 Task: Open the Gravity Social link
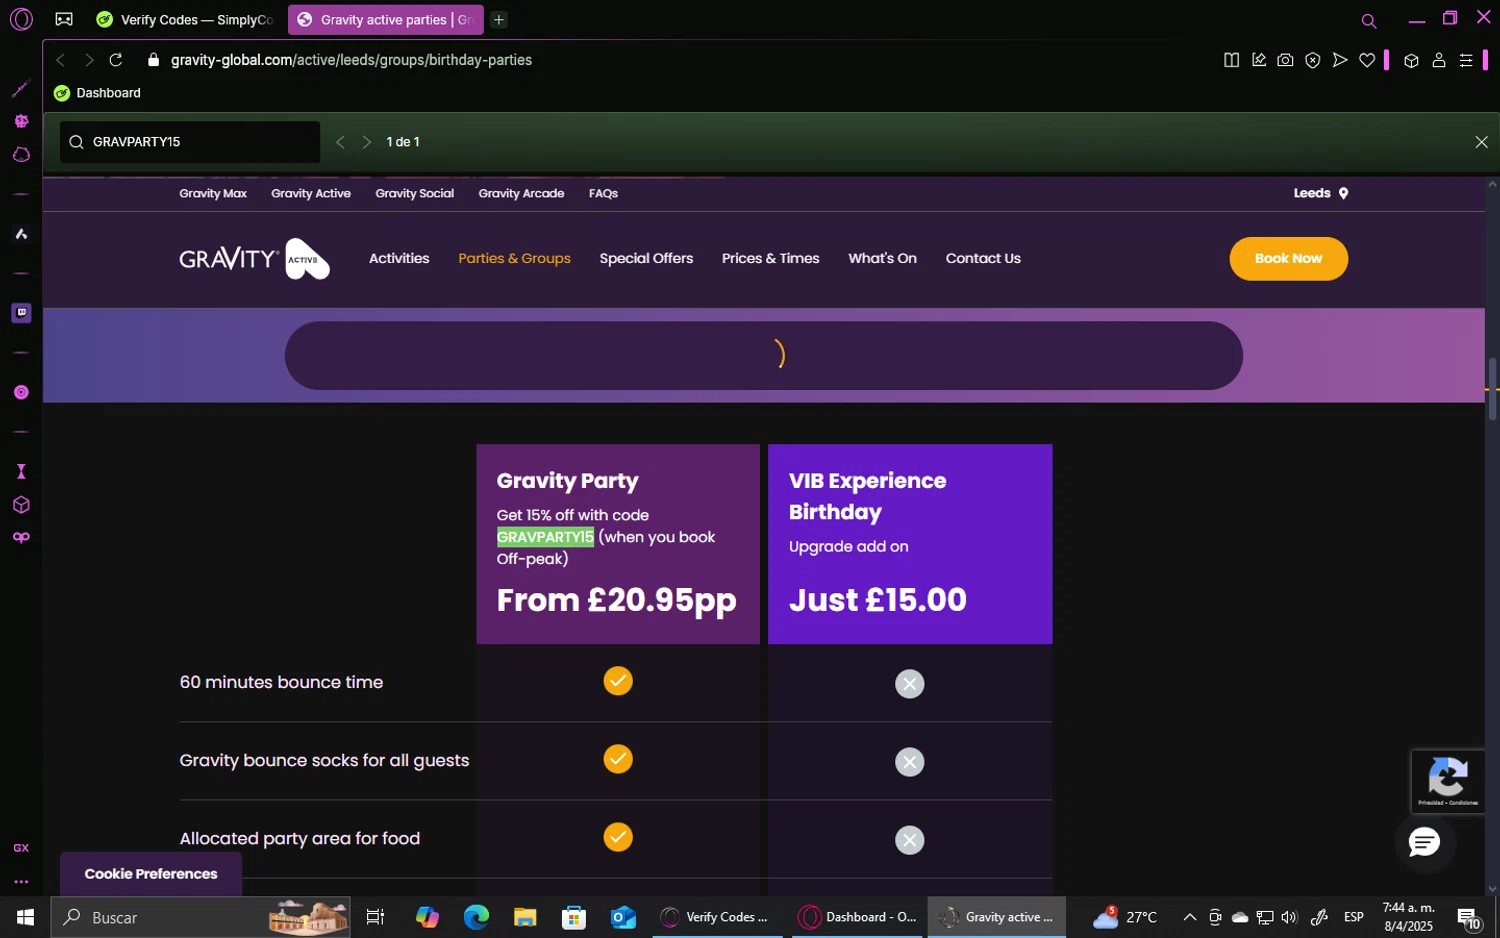pos(414,193)
